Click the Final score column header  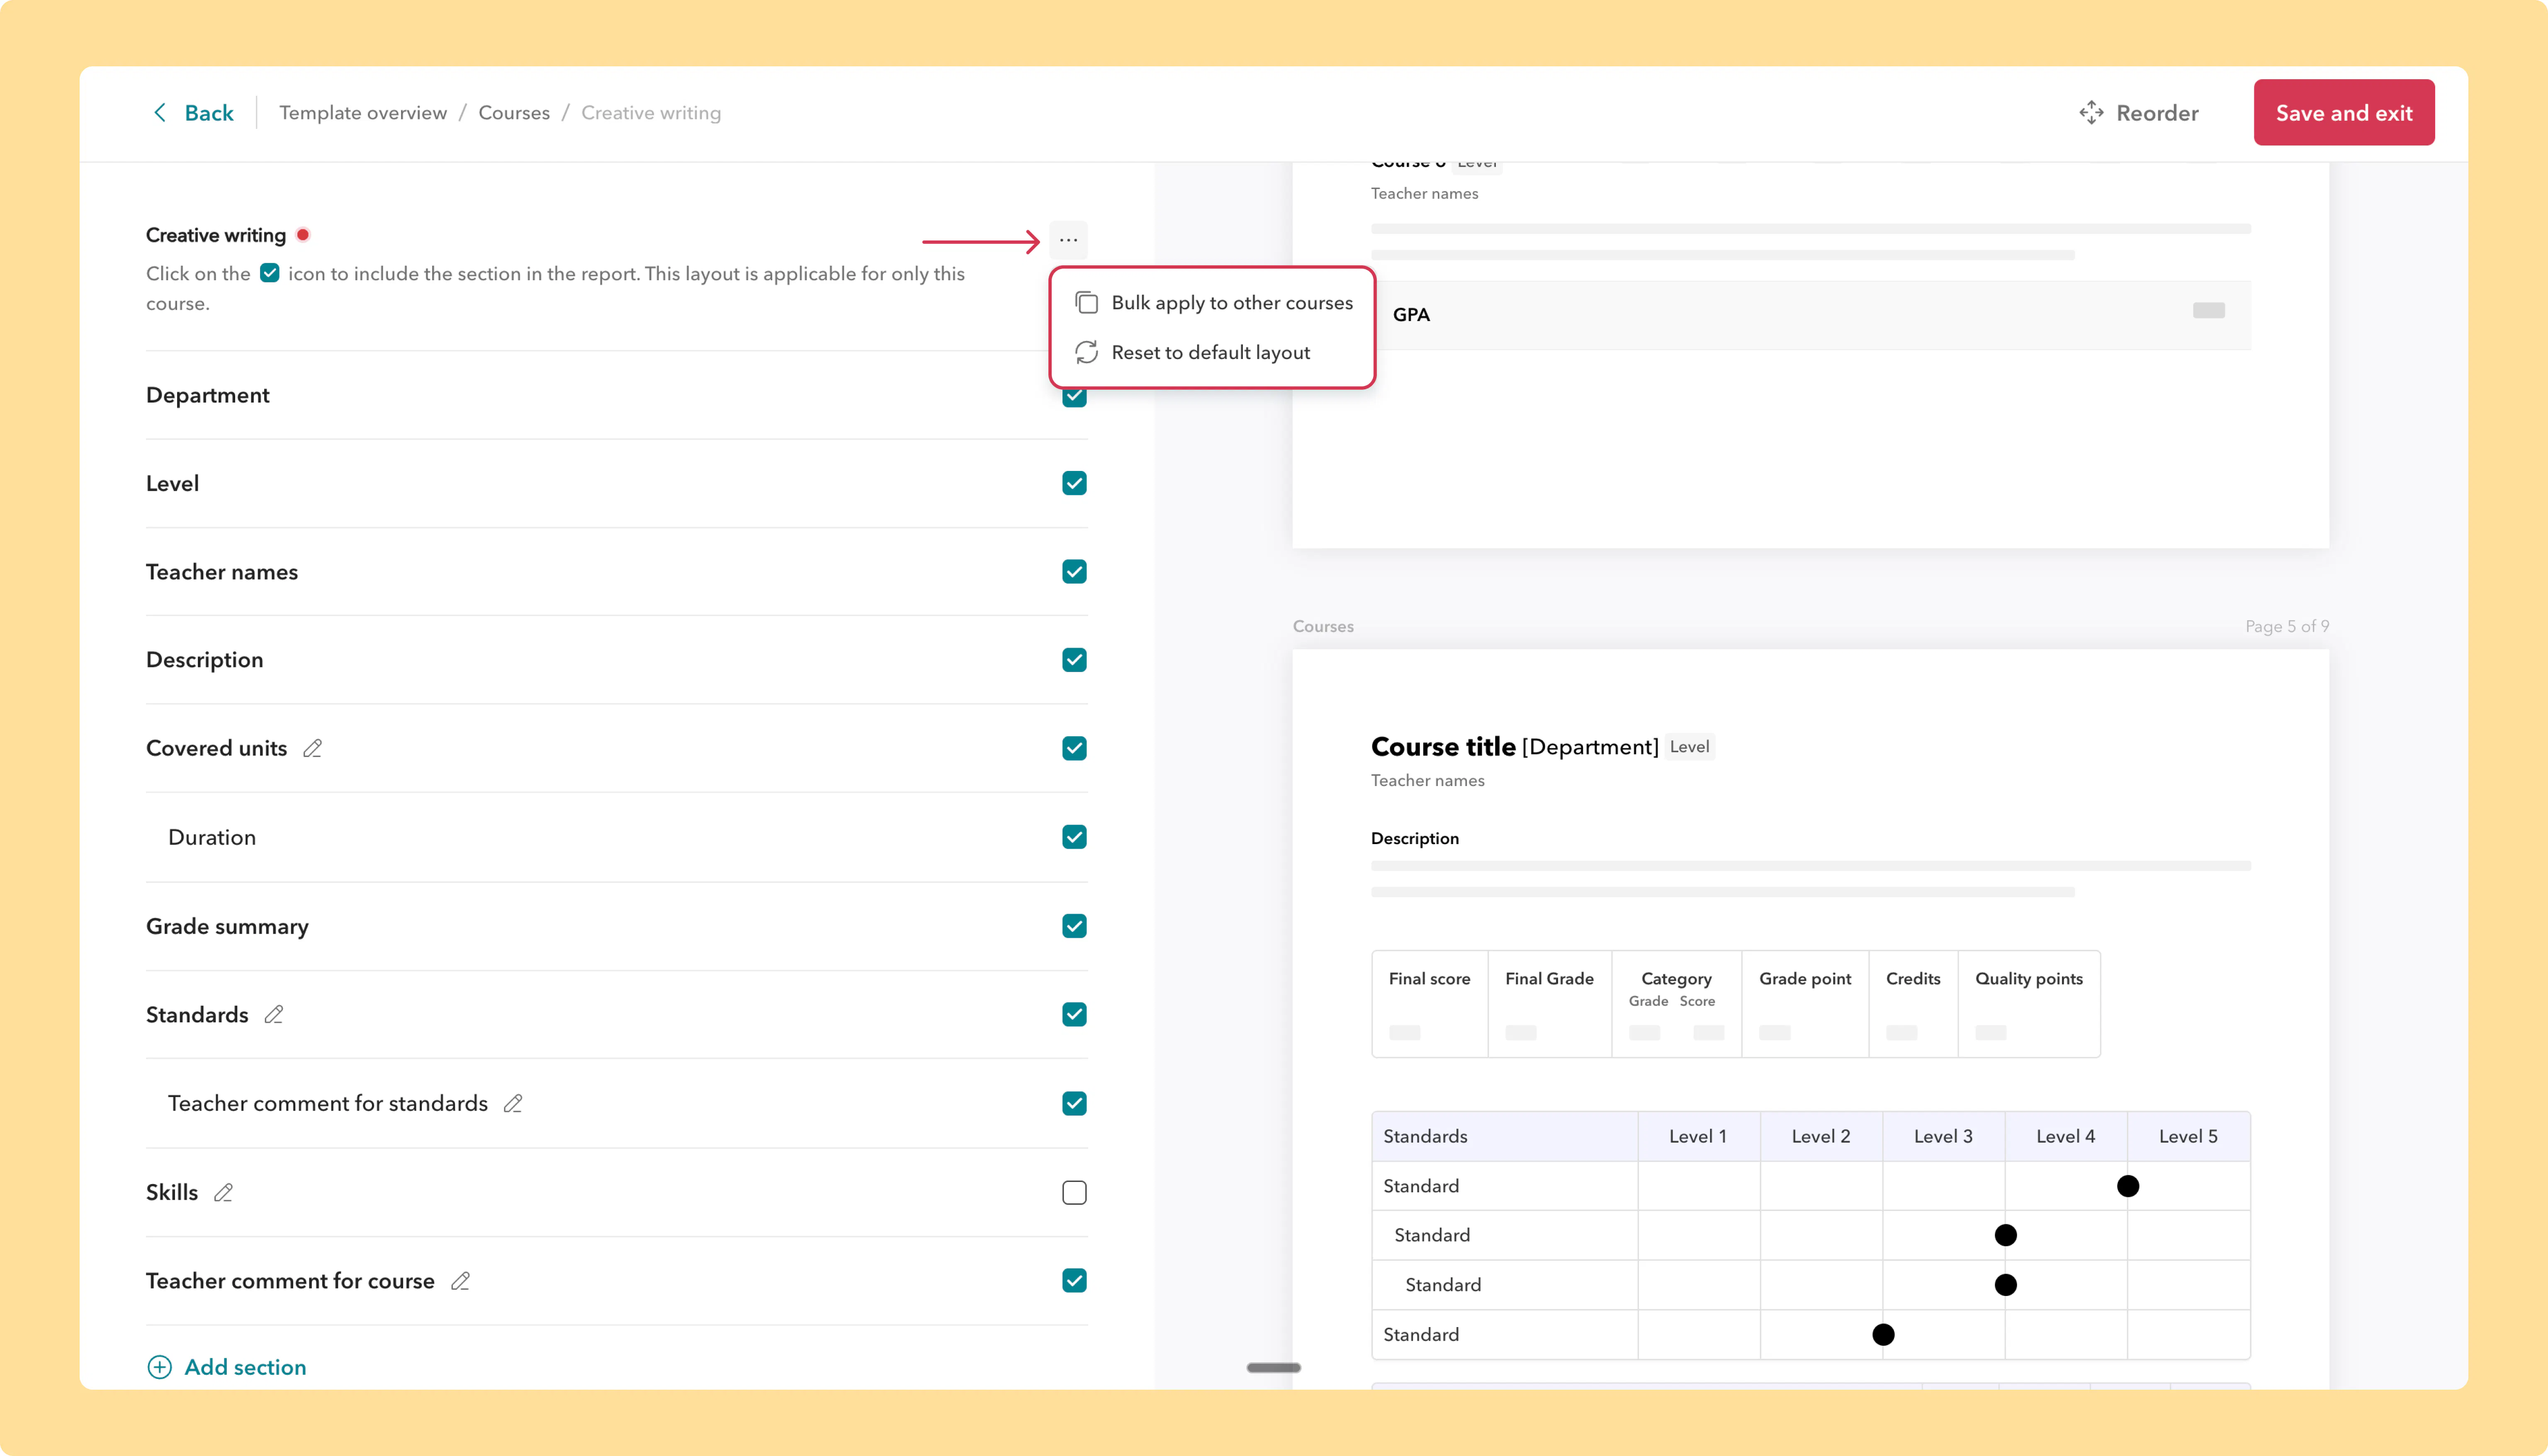1429,979
